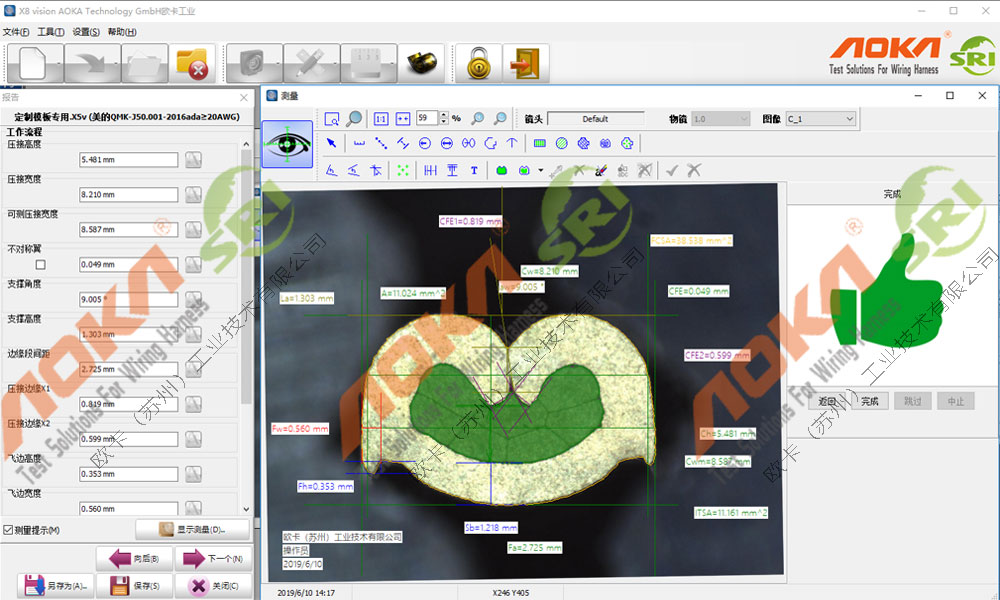Viewport: 1000px width, 600px height.
Task: Click the 返回 button in result panel
Action: click(827, 401)
